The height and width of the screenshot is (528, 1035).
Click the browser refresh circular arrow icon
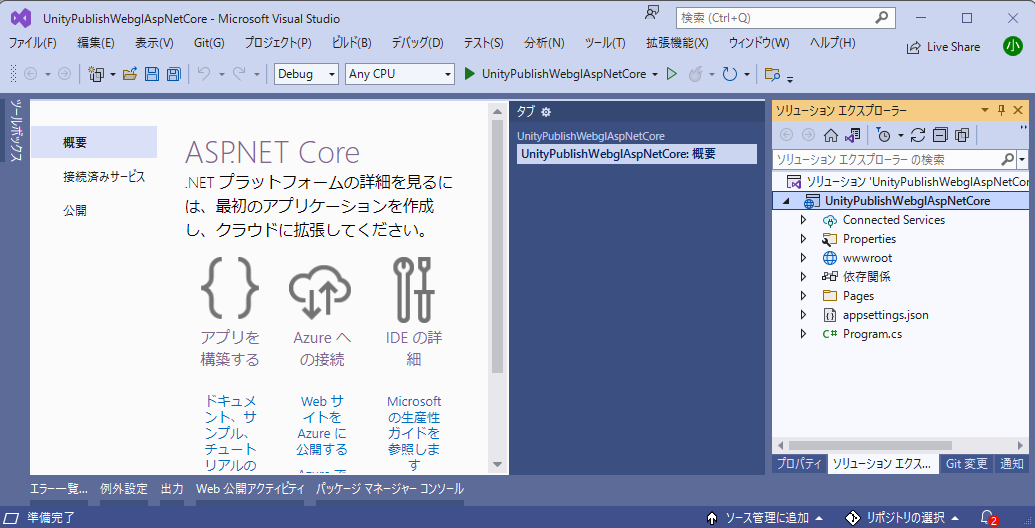(x=729, y=74)
